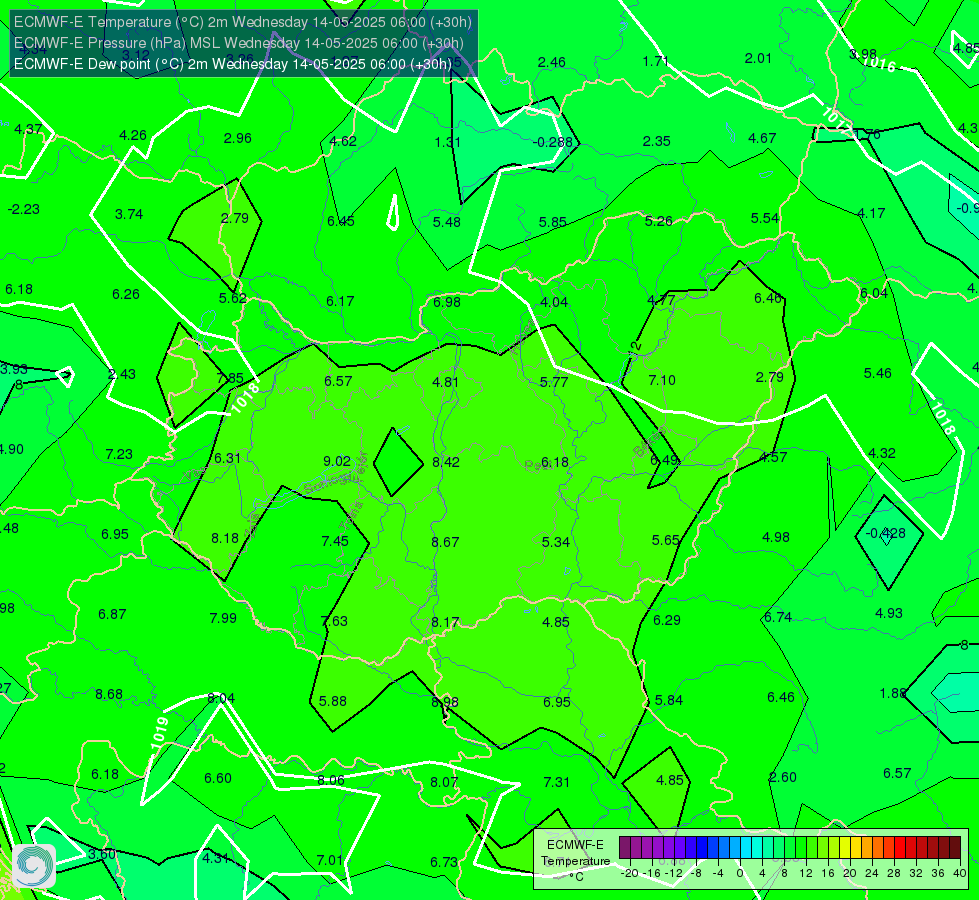This screenshot has height=900, width=979.
Task: Click the 5.65 dew point value
Action: point(666,540)
